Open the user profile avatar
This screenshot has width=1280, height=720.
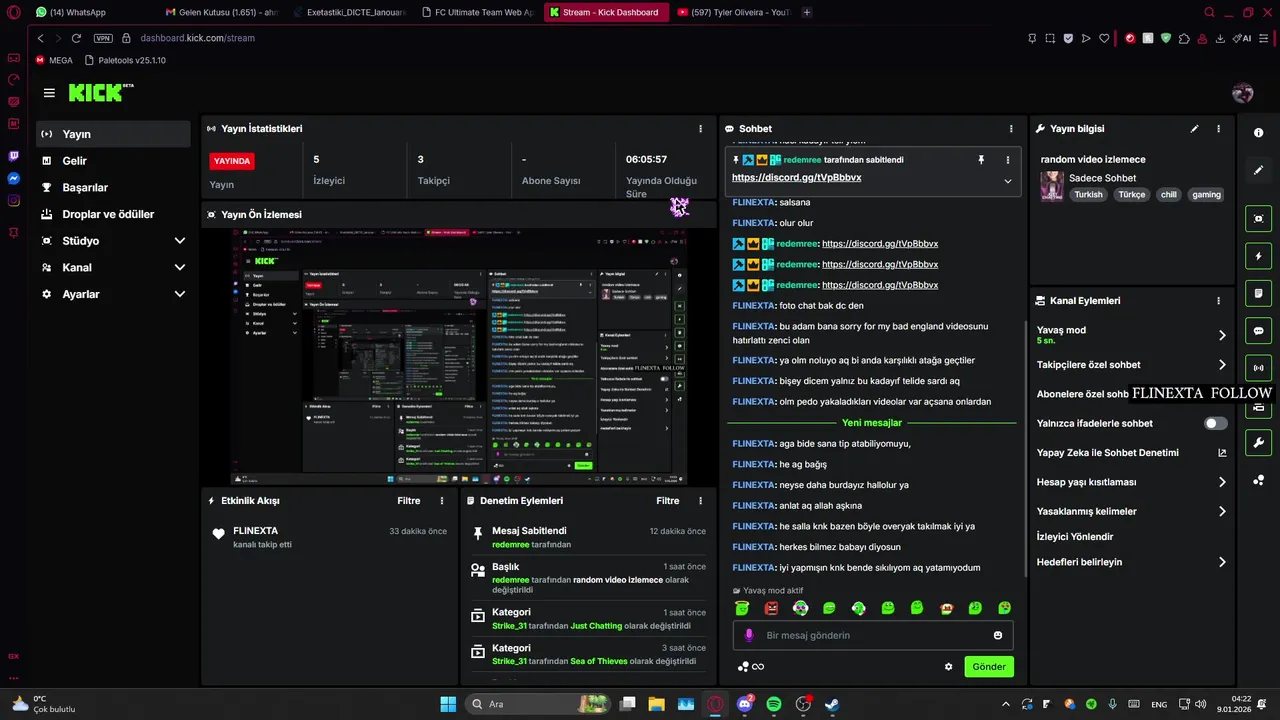click(1243, 93)
